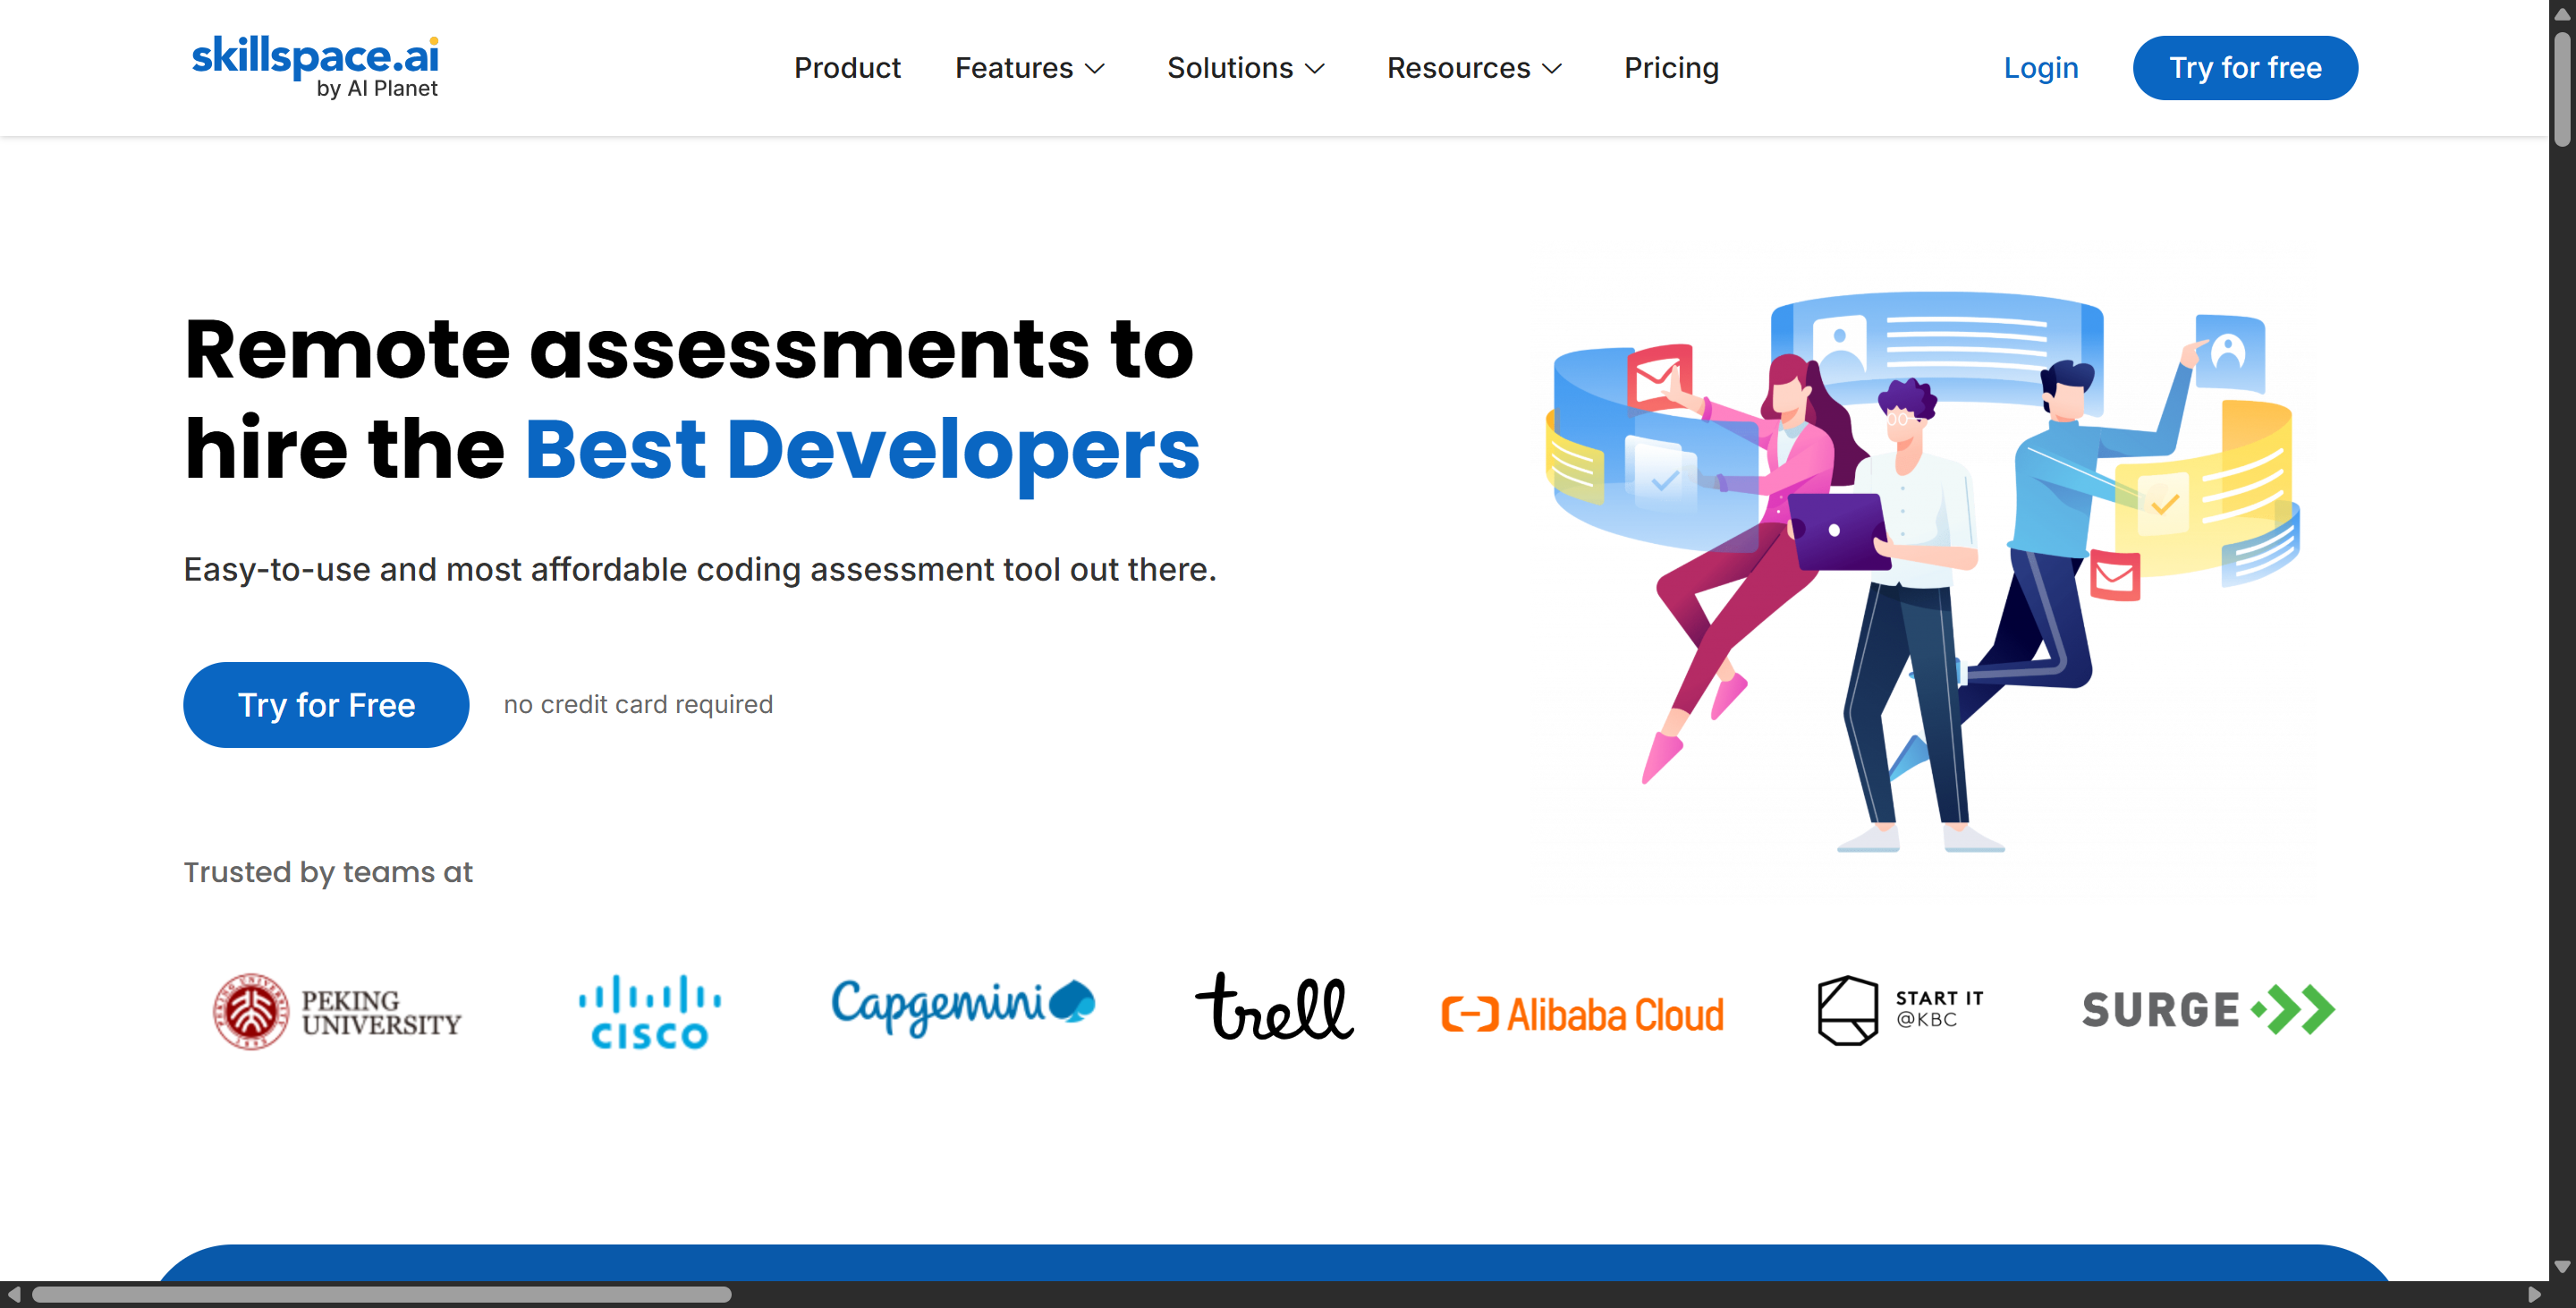This screenshot has width=2576, height=1308.
Task: Click the Trell logo
Action: point(1275,1006)
